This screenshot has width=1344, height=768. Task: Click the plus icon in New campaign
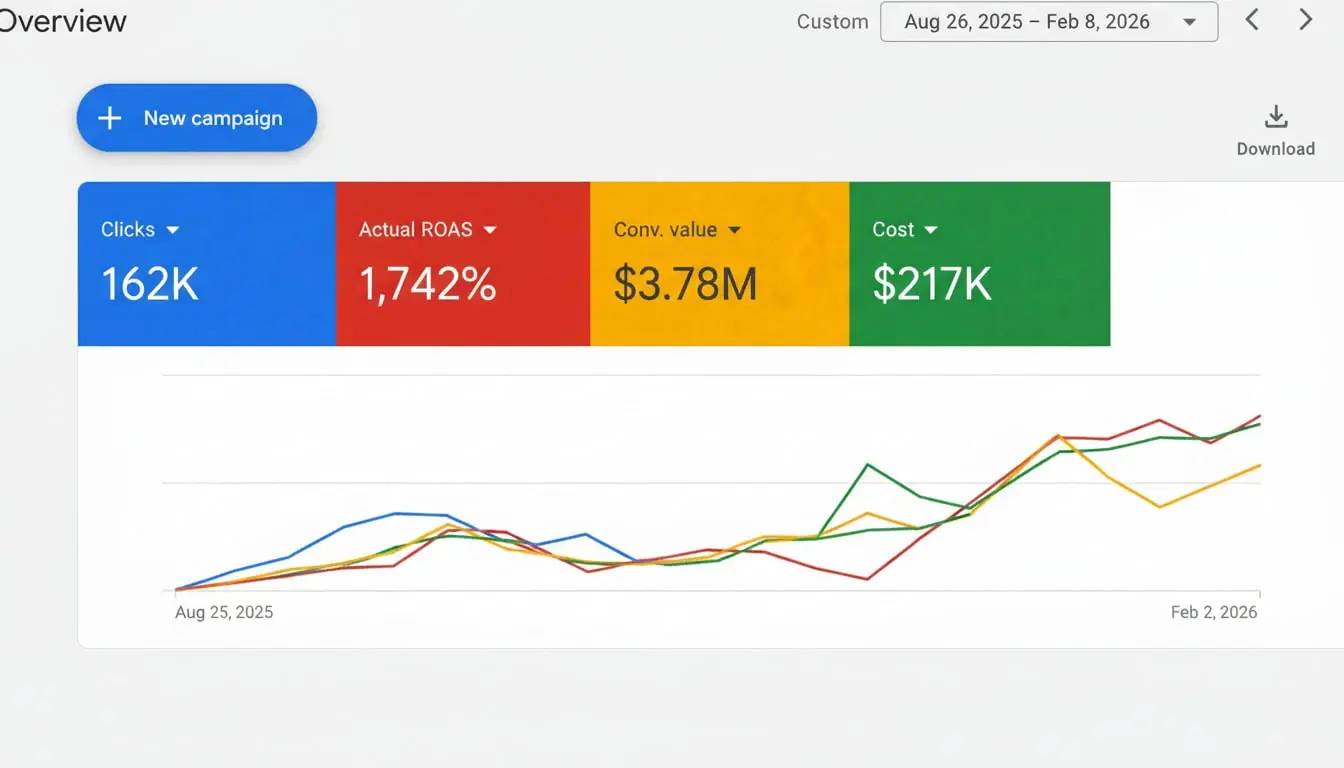(109, 118)
